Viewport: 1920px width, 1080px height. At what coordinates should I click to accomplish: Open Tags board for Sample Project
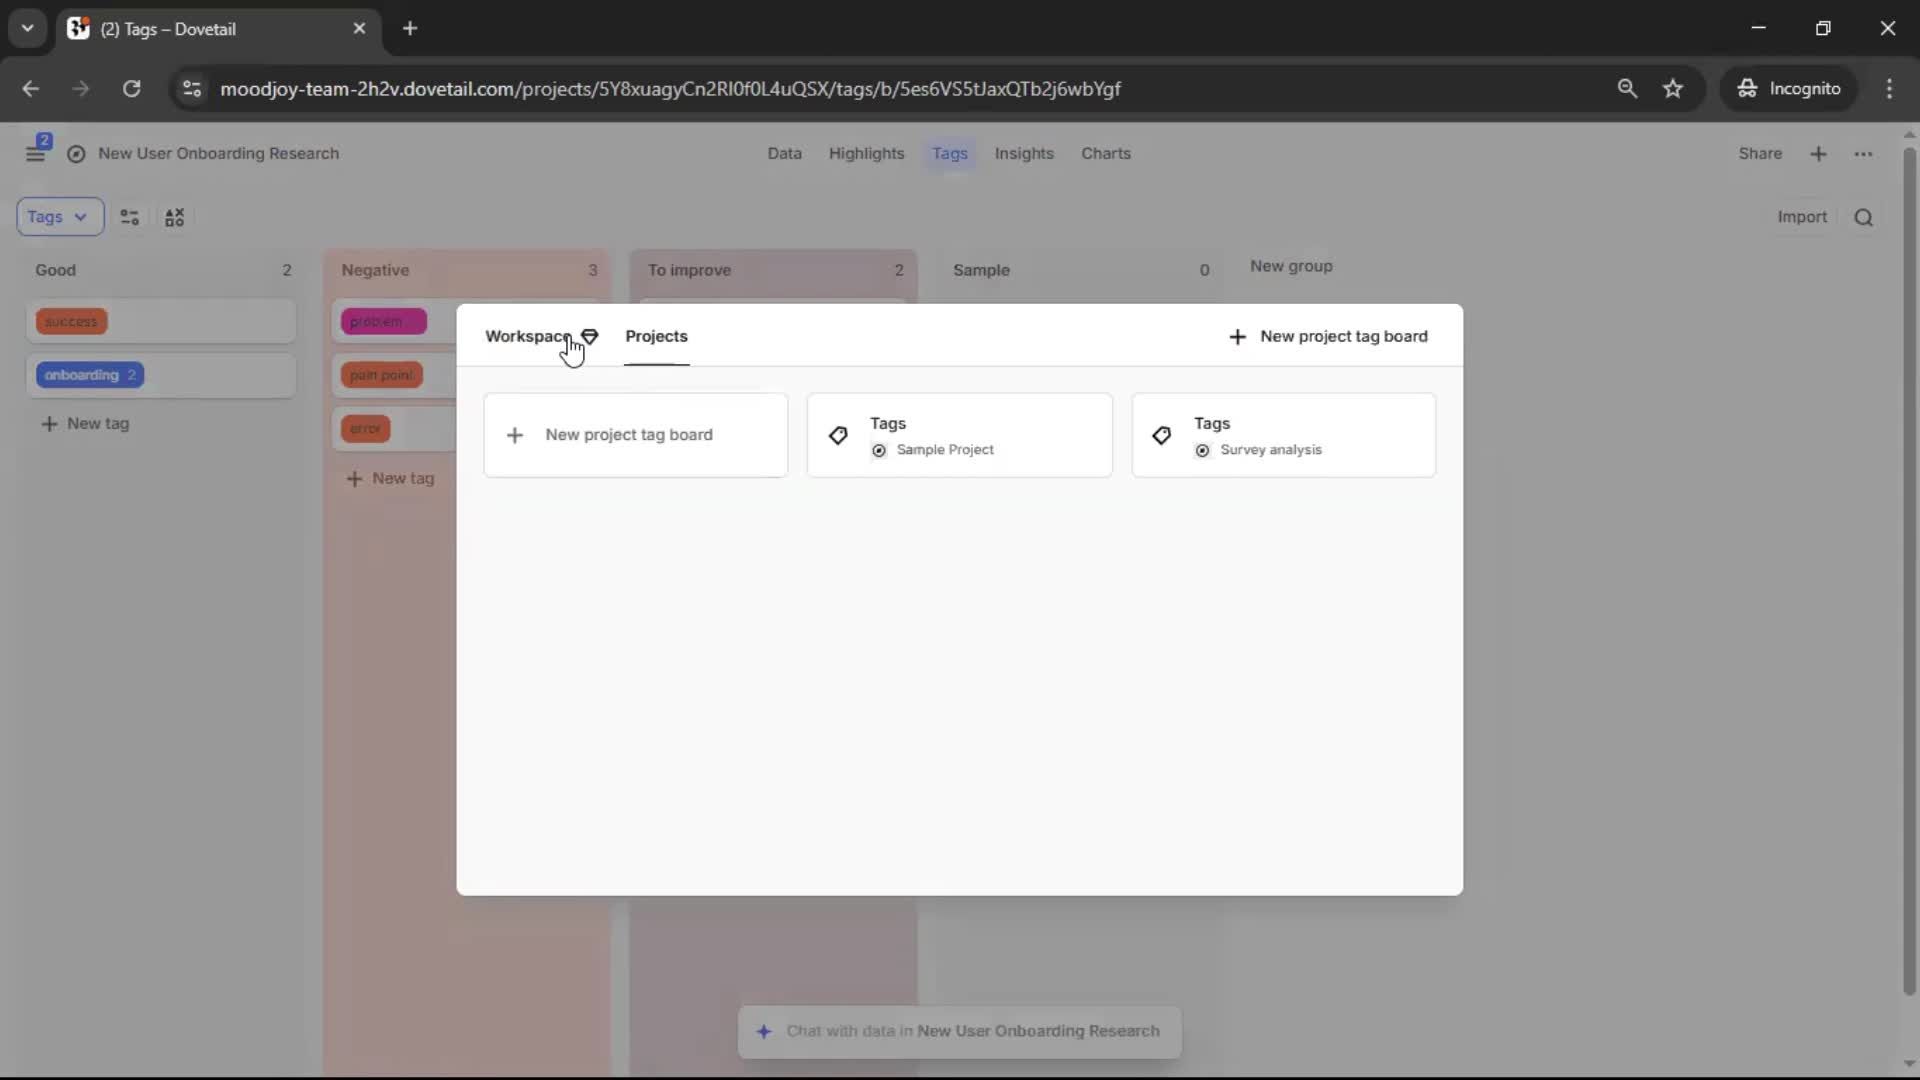pyautogui.click(x=959, y=435)
